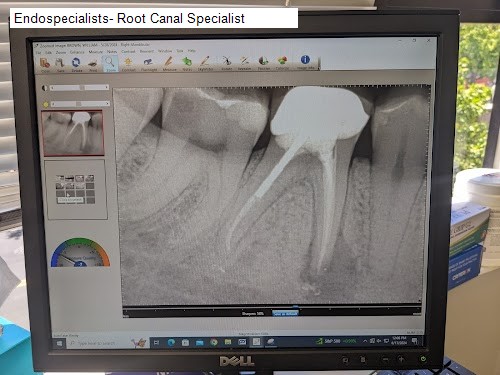This screenshot has height=375, width=500.
Task: Open the Edit menu
Action: [48, 53]
